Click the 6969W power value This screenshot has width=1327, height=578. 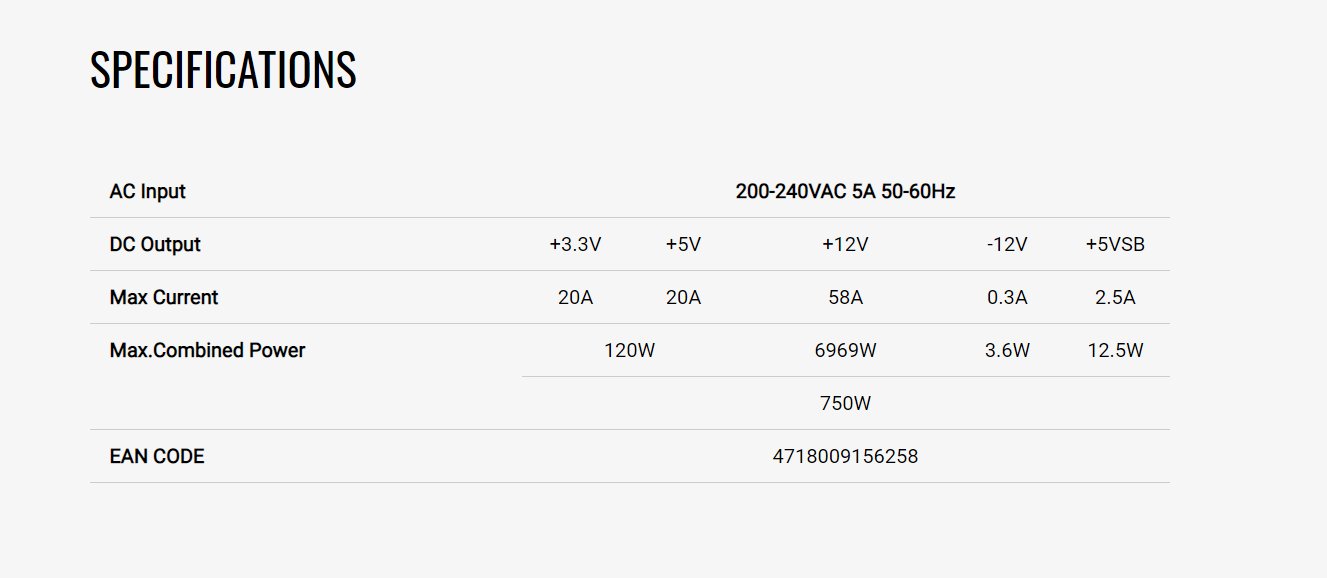845,350
